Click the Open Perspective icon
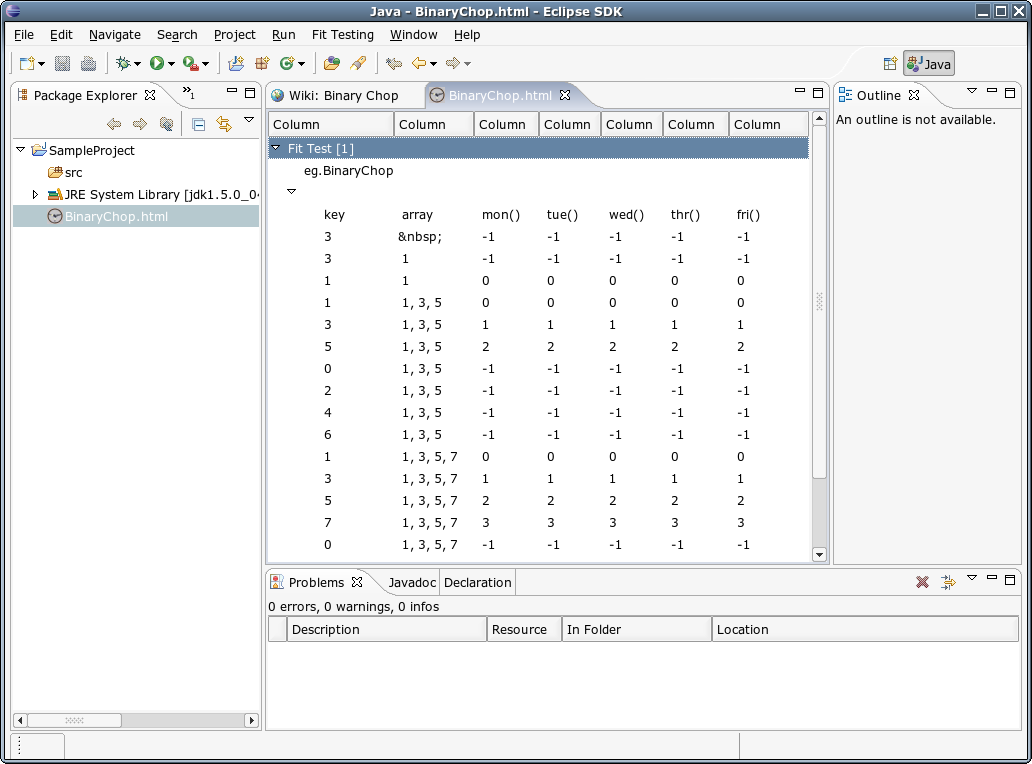This screenshot has width=1032, height=764. 890,64
